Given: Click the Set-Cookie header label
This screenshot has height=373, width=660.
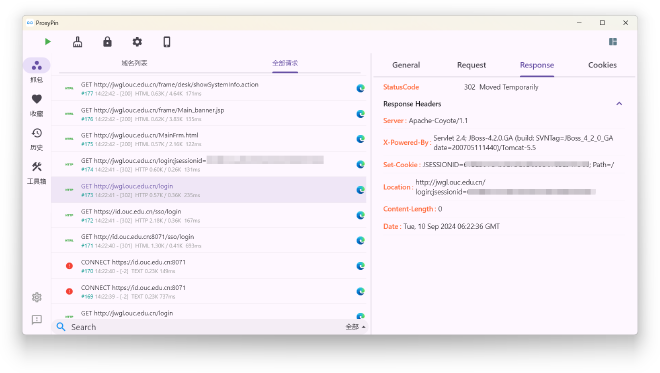Looking at the screenshot, I should point(402,165).
